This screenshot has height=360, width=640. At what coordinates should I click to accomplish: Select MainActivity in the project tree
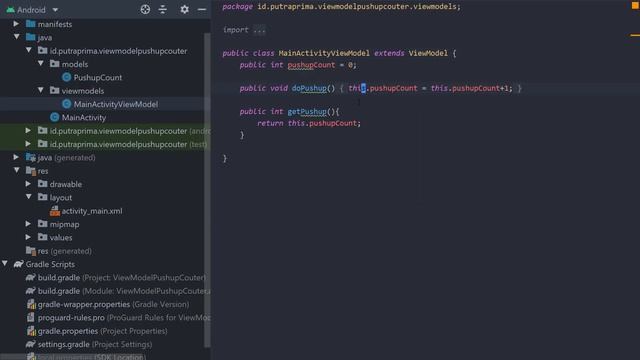[x=84, y=118]
